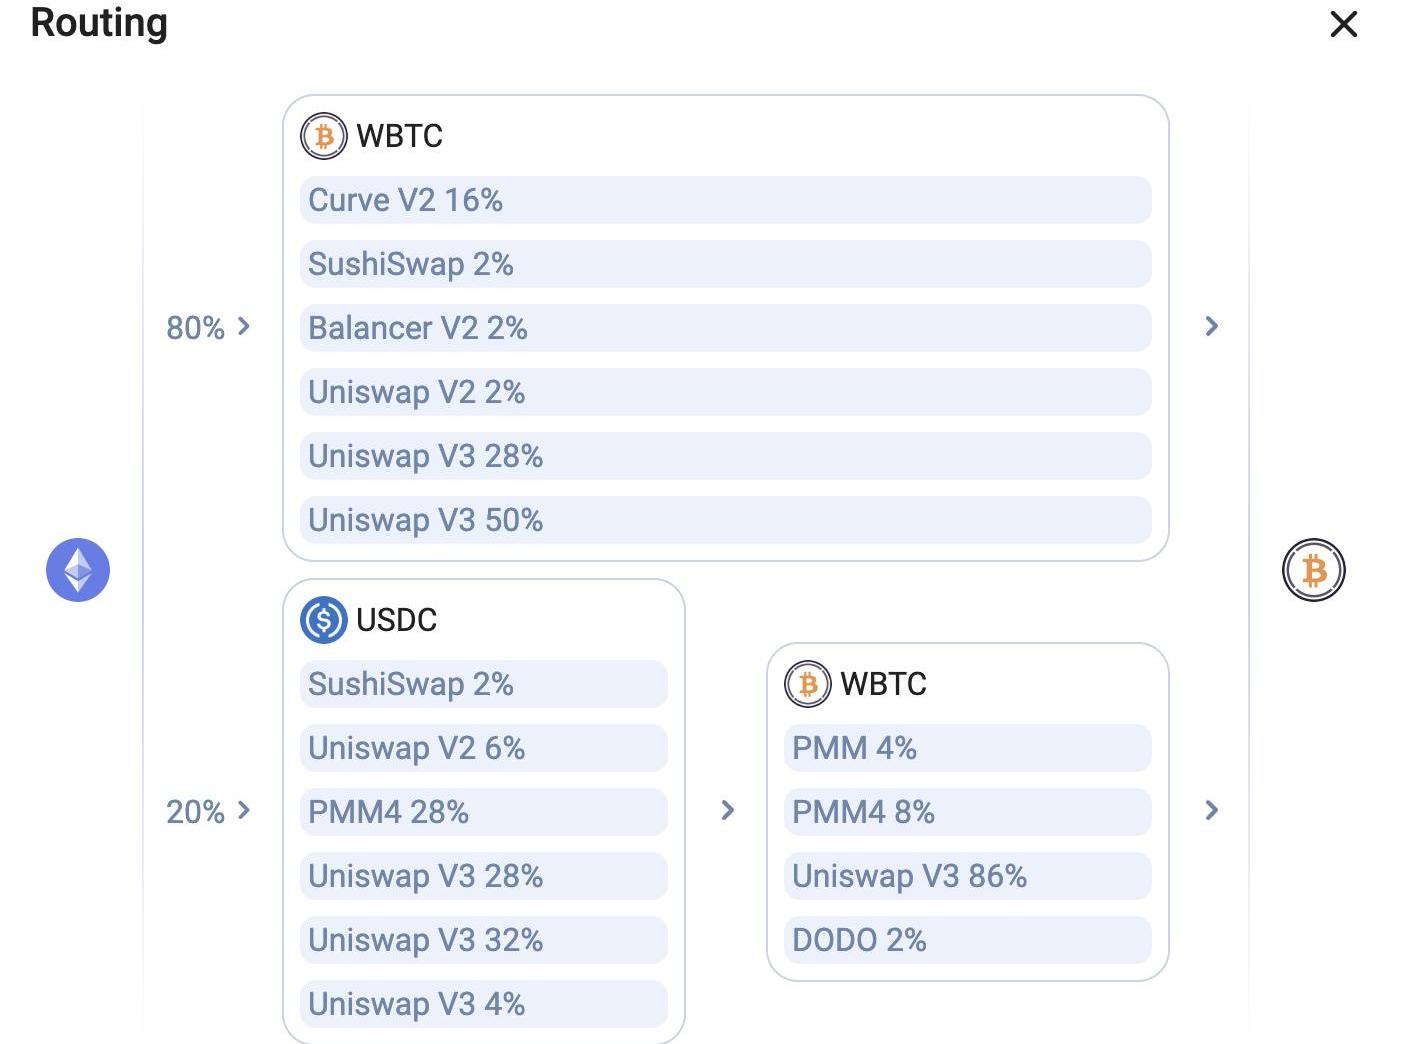1408x1044 pixels.
Task: Click the Uniswap V3 50% entry
Action: pos(725,520)
